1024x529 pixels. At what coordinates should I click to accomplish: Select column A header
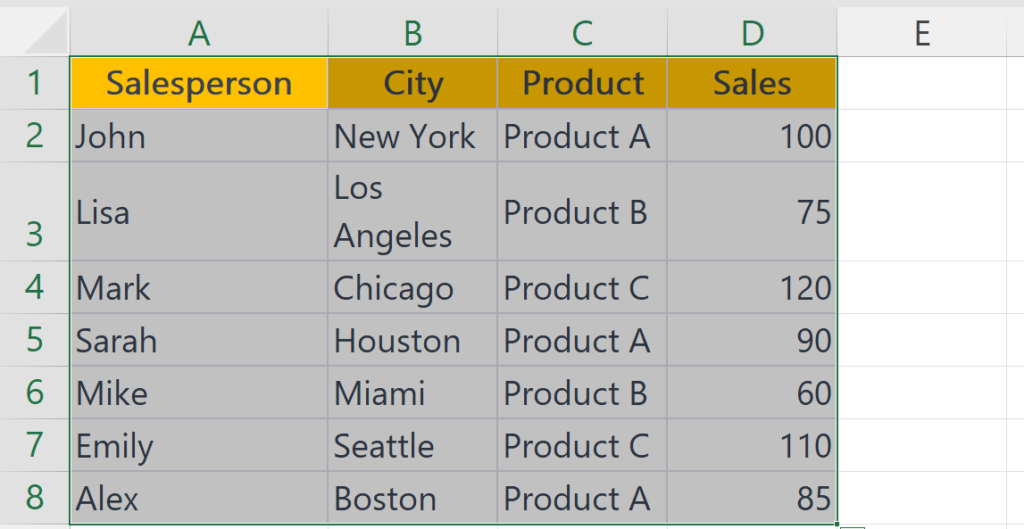[x=199, y=32]
